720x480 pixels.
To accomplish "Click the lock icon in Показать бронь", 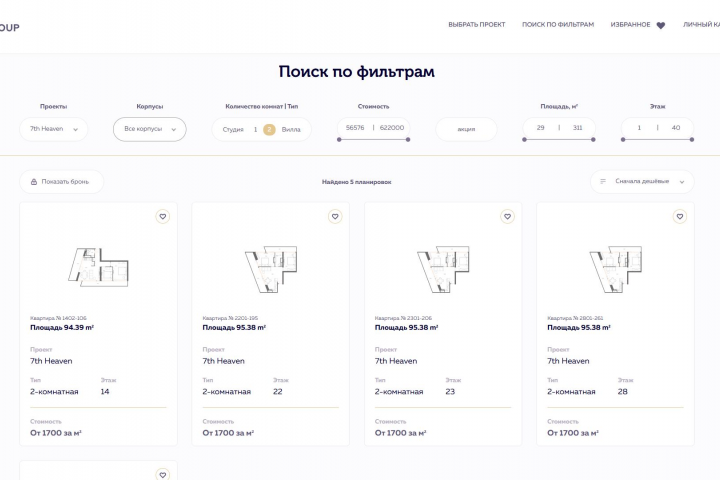I will point(34,182).
